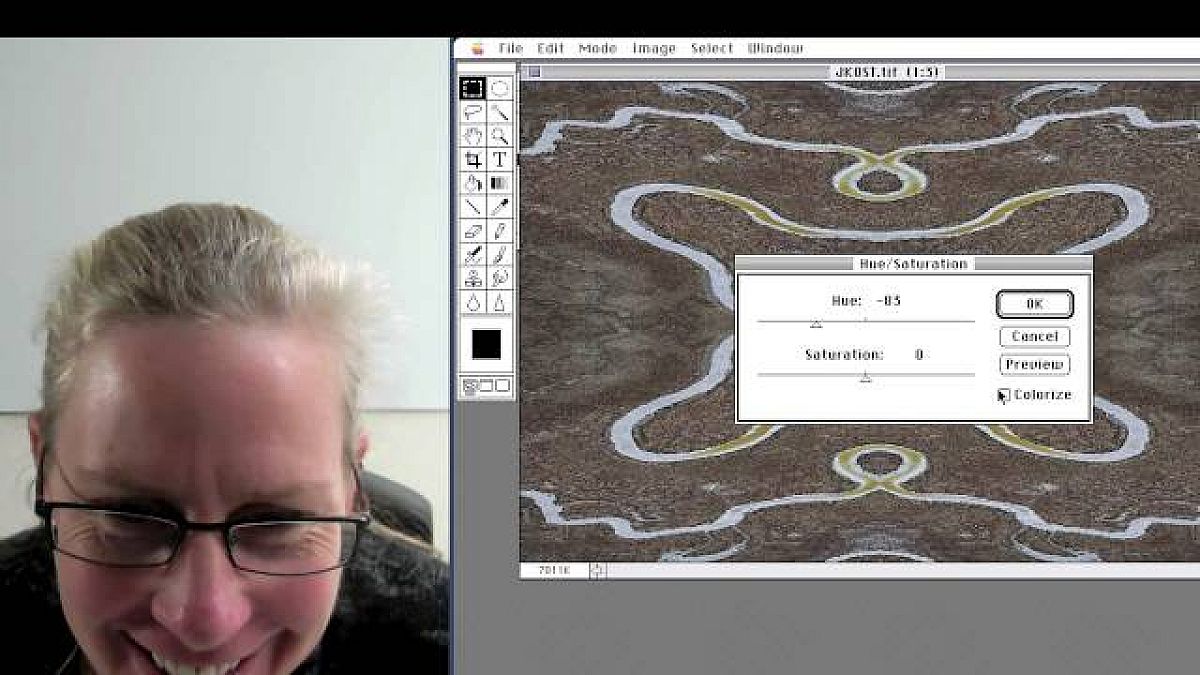The image size is (1200, 675).
Task: Pick the Crop tool
Action: [x=473, y=160]
